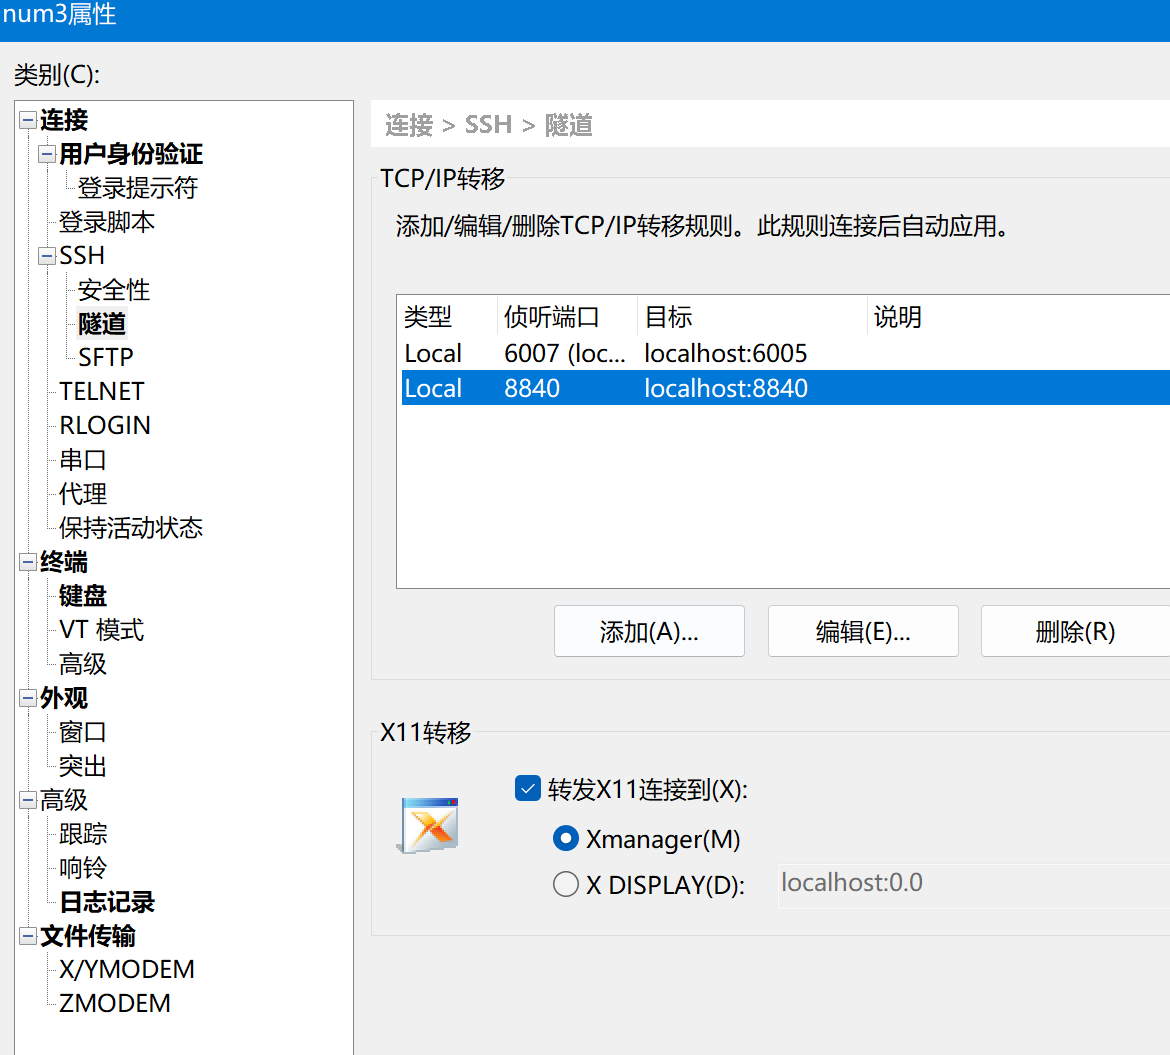The width and height of the screenshot is (1170, 1055).
Task: Click the 添加(A)... button
Action: pyautogui.click(x=649, y=631)
